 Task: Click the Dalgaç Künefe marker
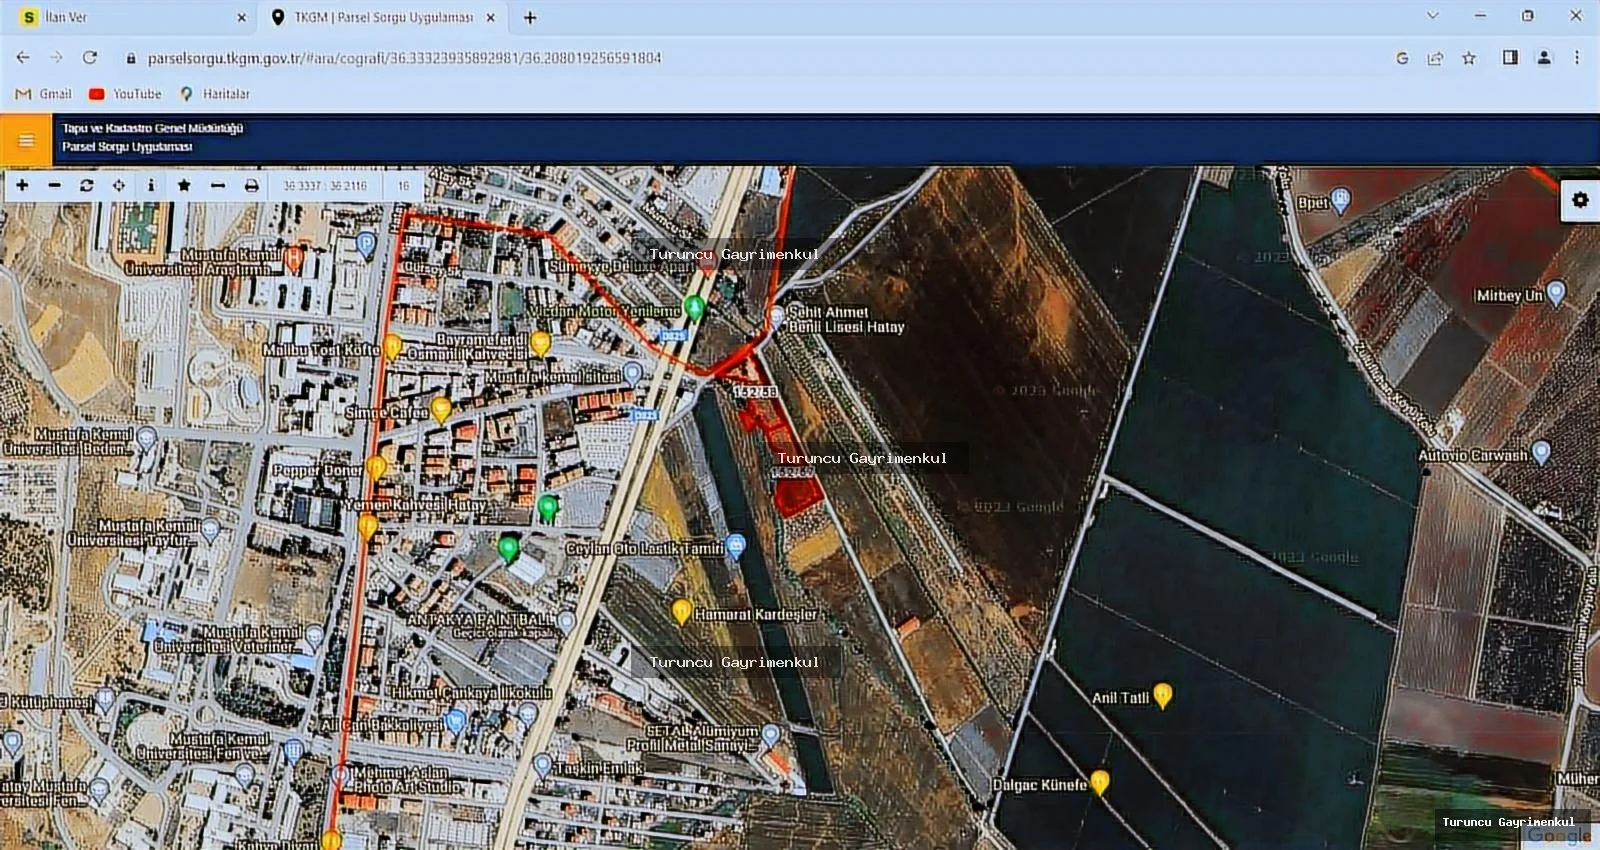point(1100,782)
